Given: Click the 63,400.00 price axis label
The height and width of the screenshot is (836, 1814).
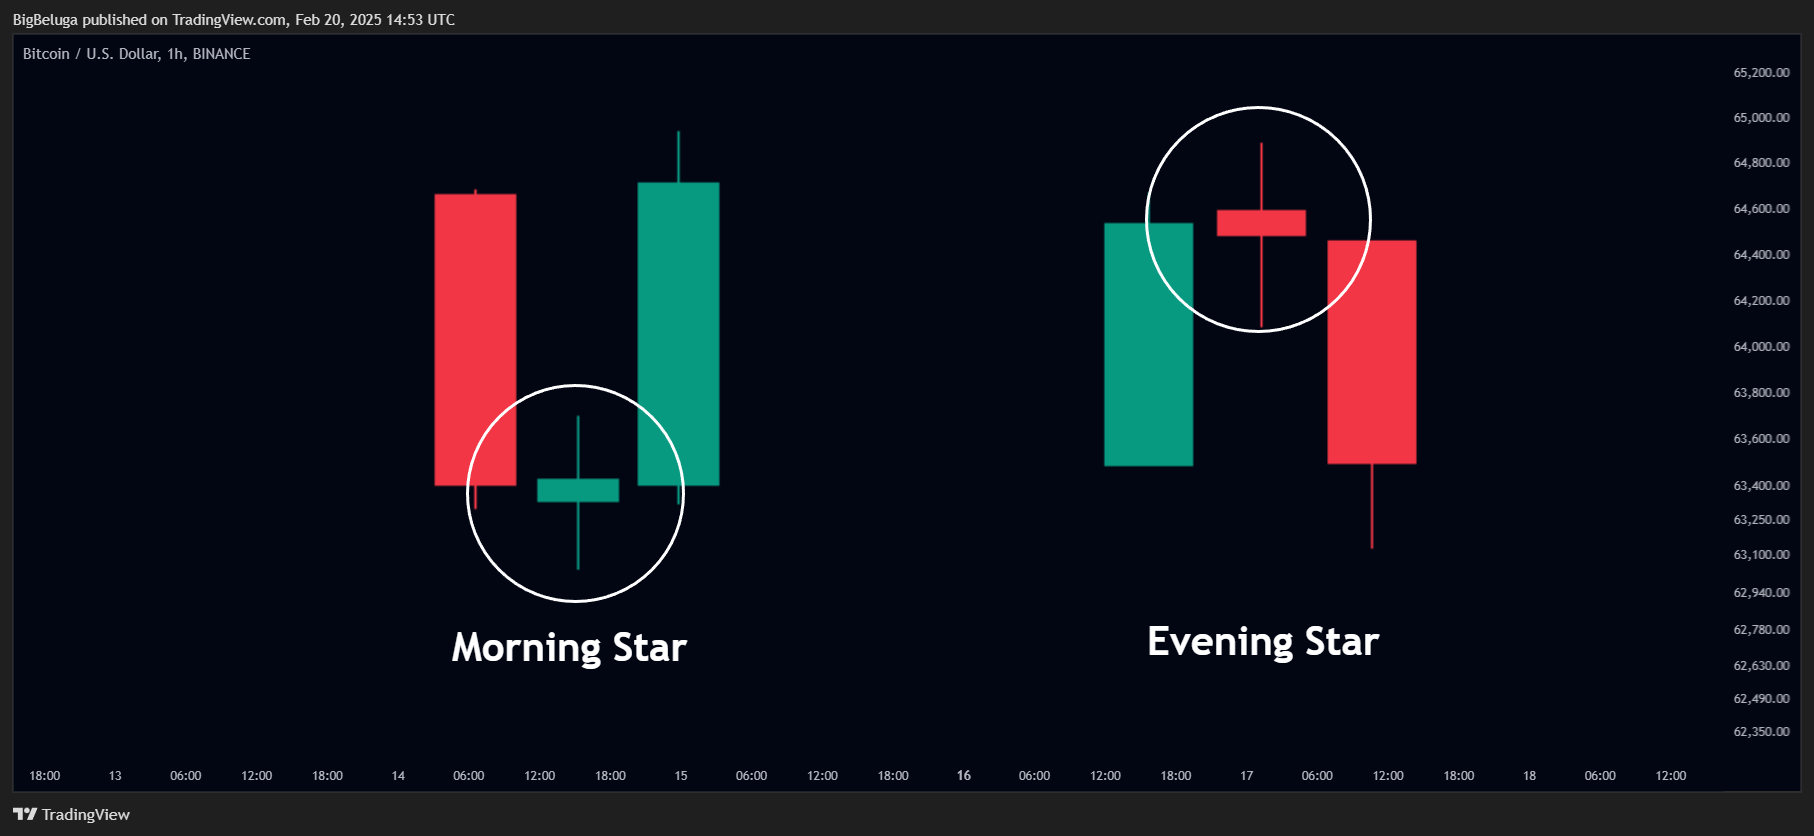Looking at the screenshot, I should (x=1761, y=486).
